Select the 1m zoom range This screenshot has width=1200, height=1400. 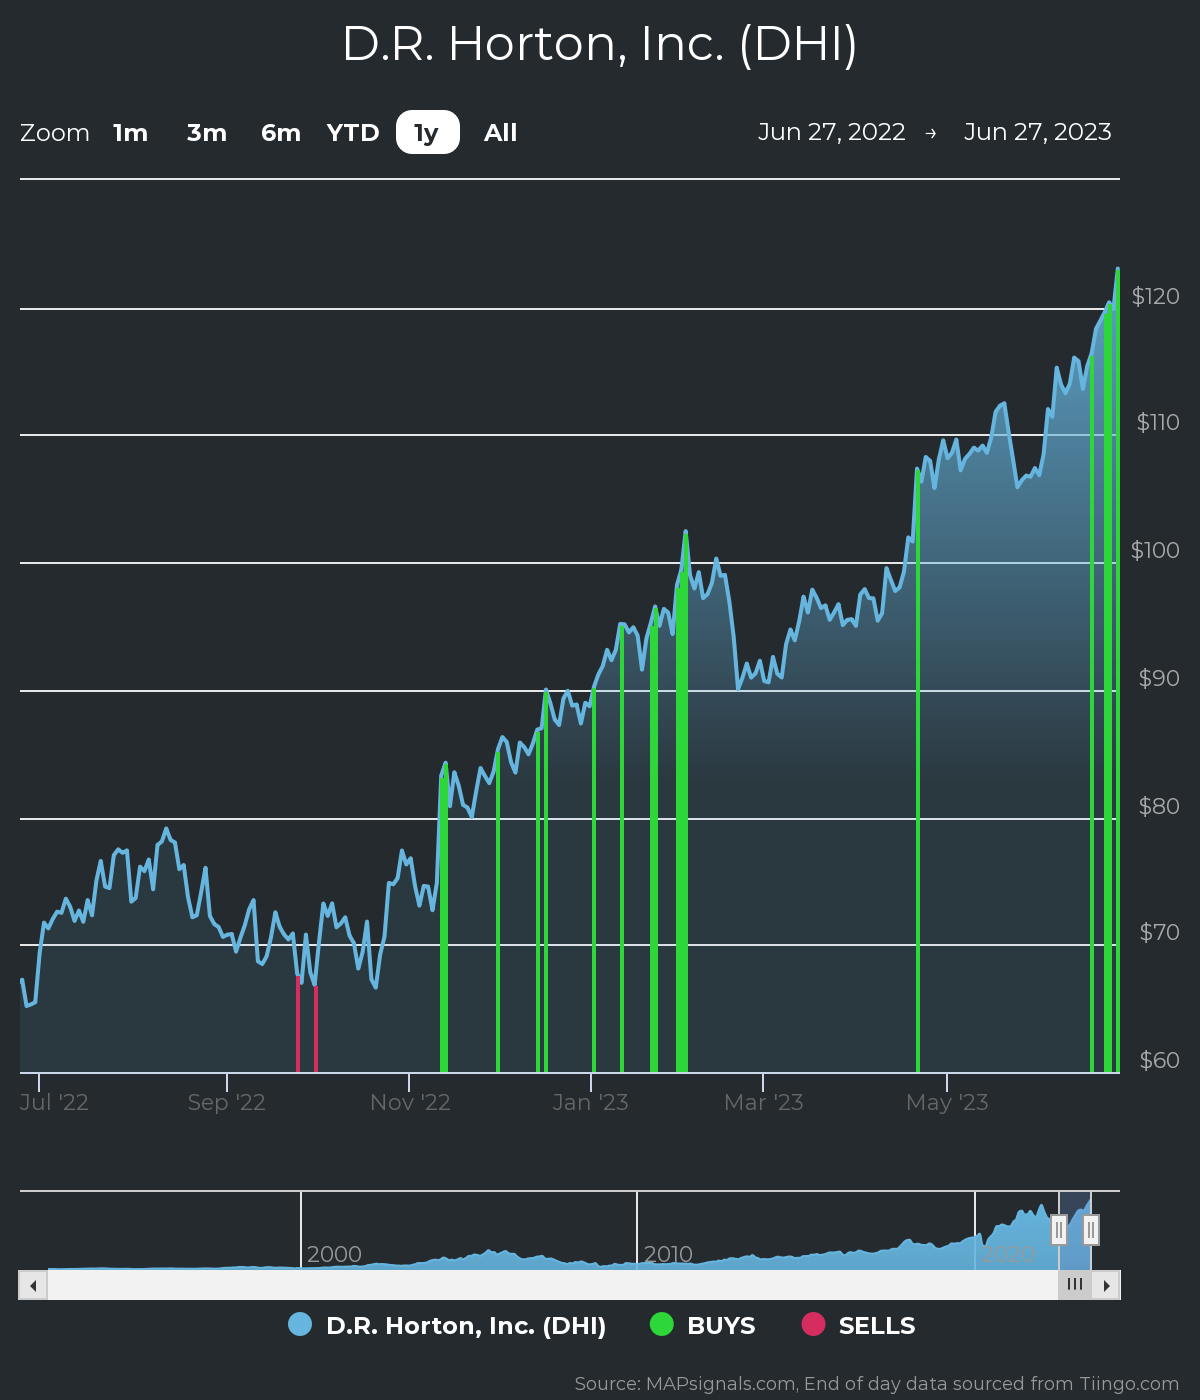130,133
